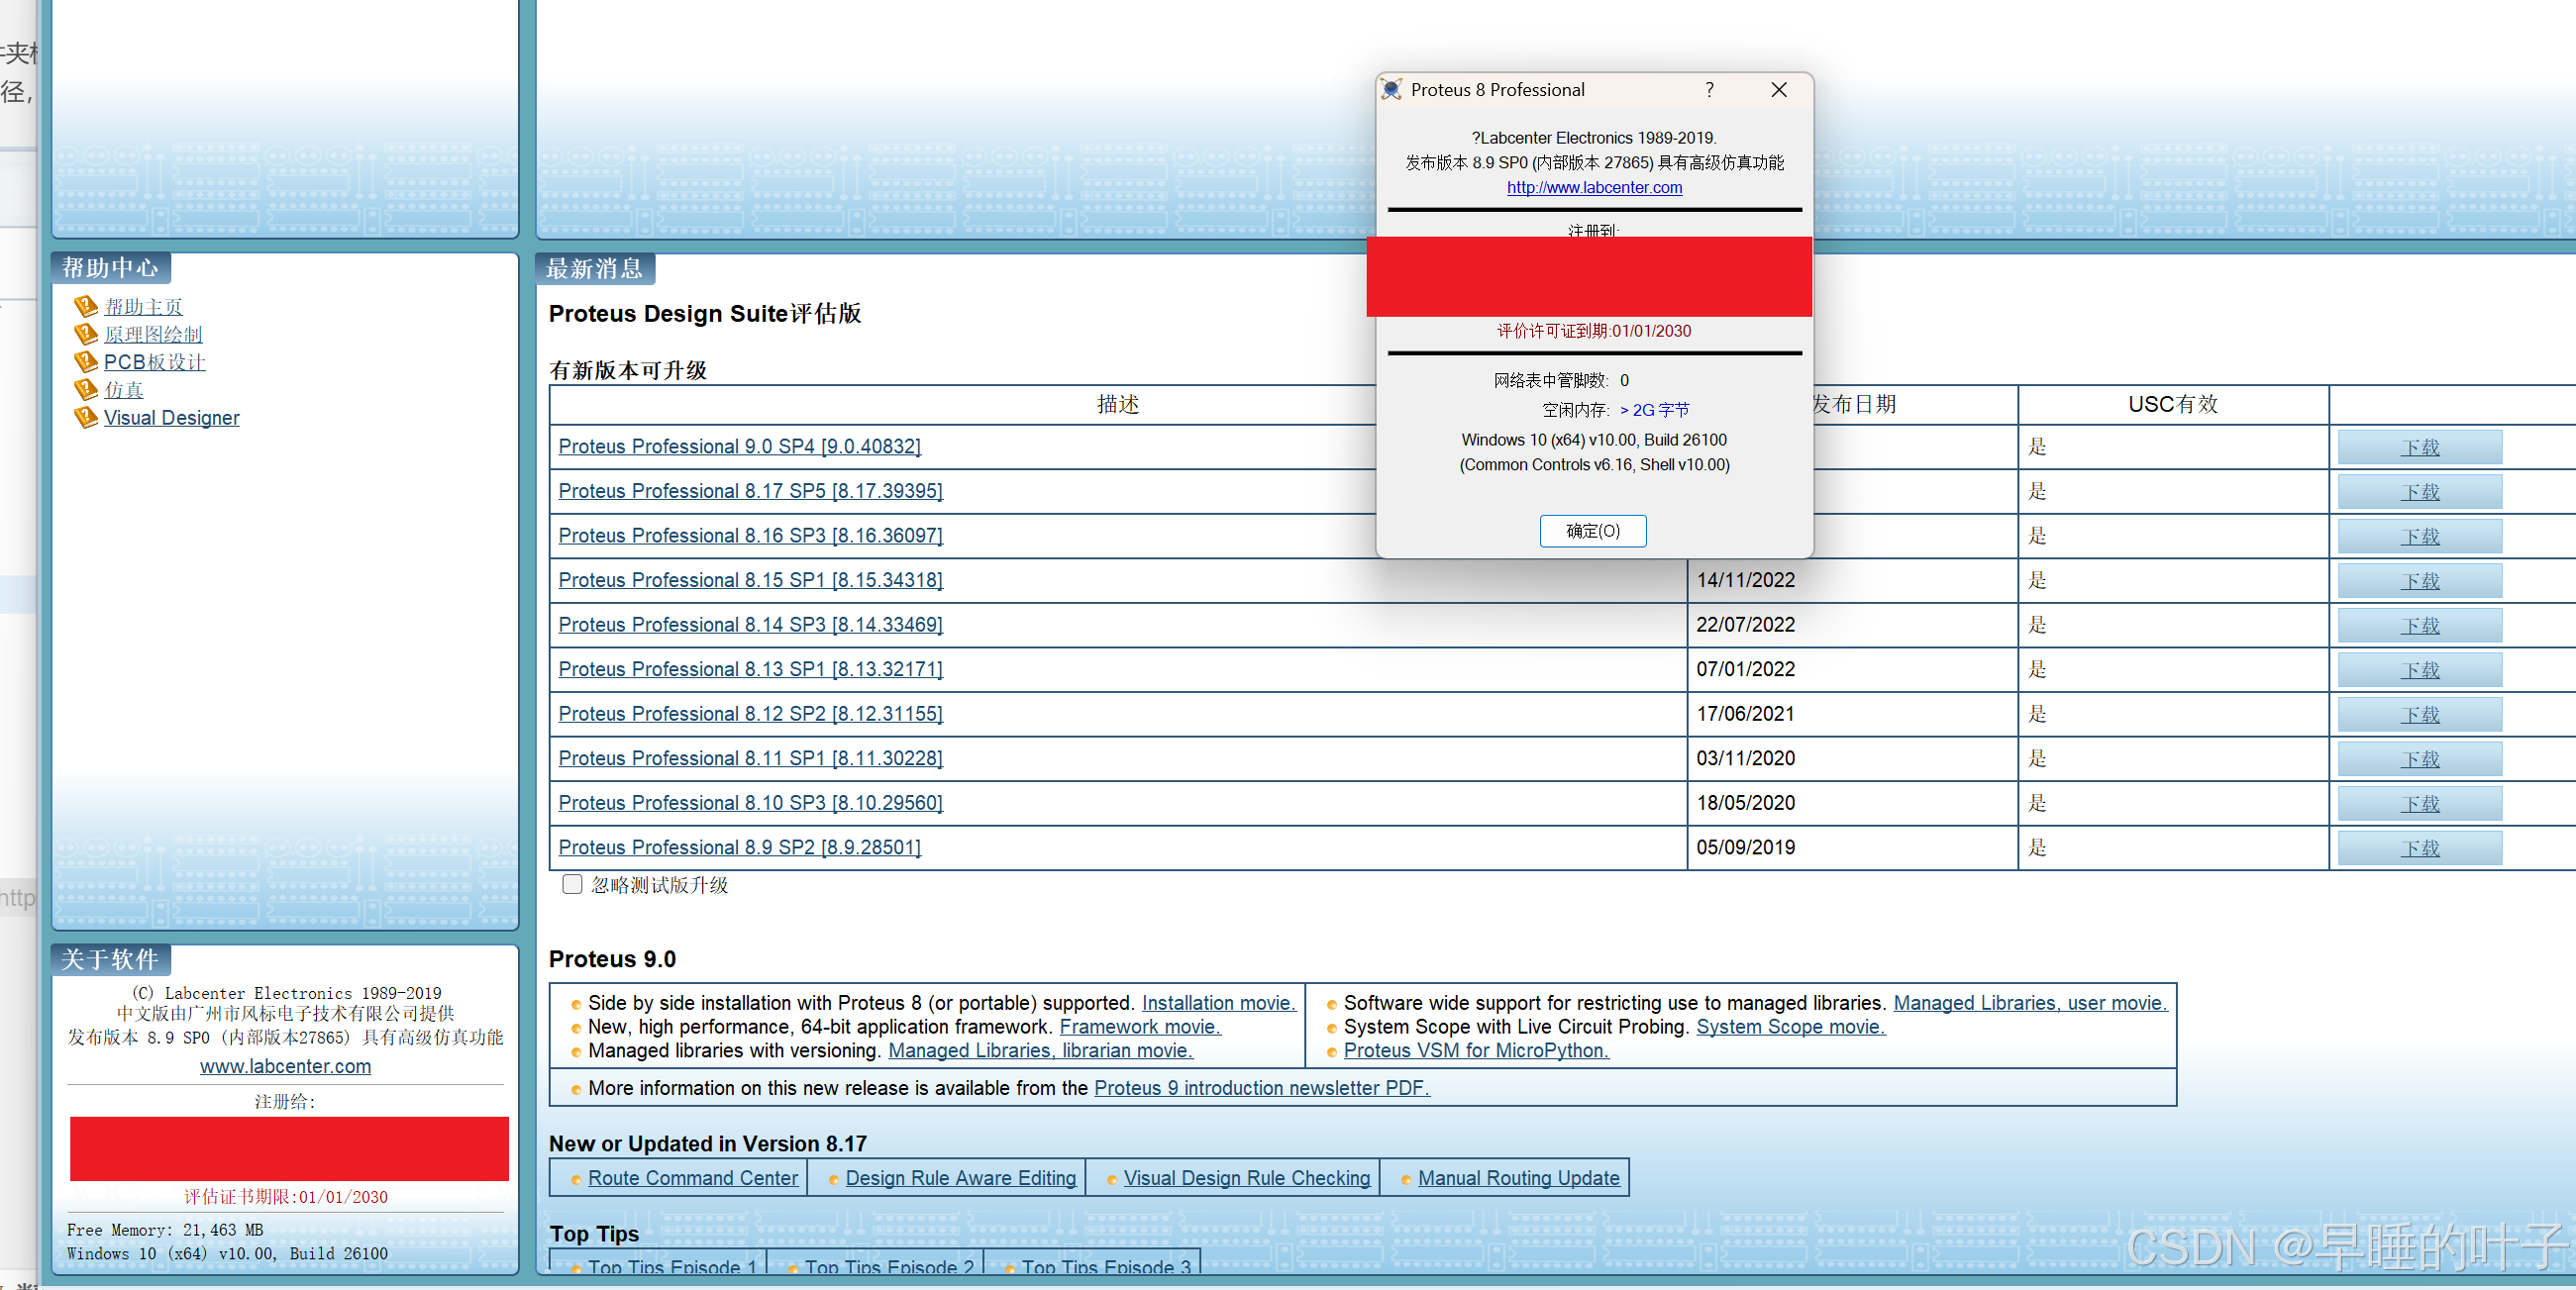
Task: Click the PCB design help book icon
Action: (86, 362)
